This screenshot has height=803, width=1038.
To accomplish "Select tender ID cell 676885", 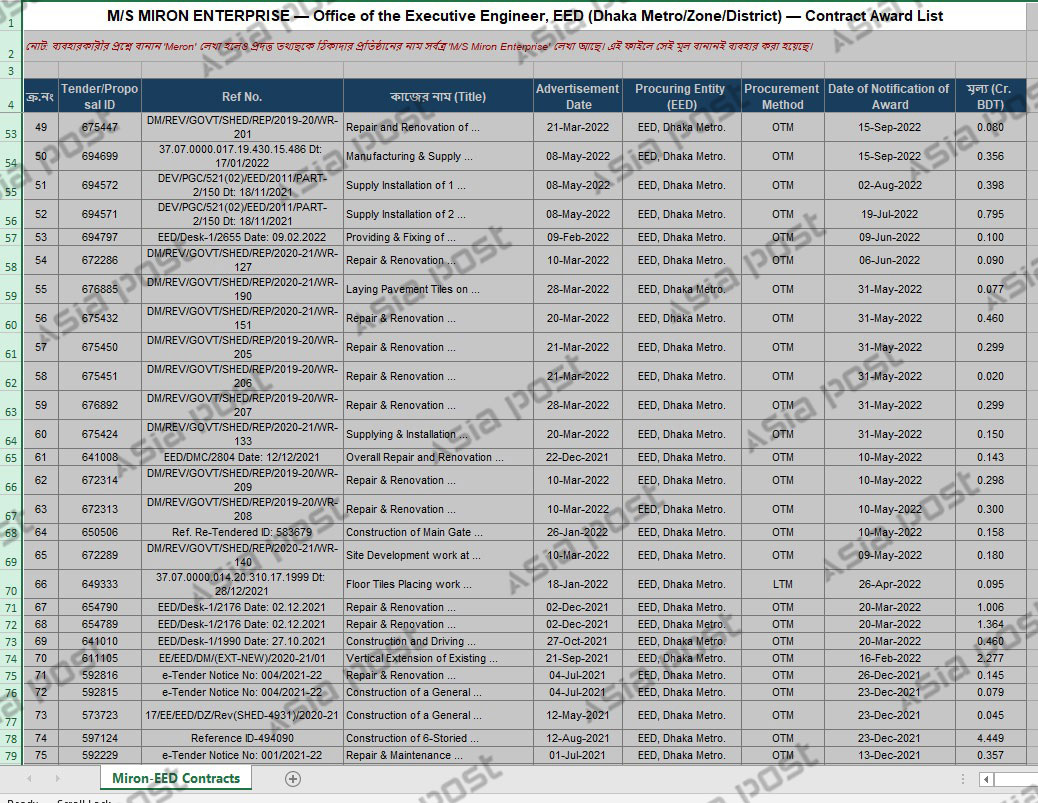I will point(99,289).
